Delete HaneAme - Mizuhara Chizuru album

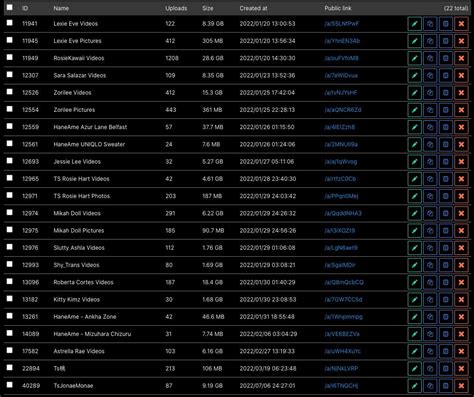[461, 334]
